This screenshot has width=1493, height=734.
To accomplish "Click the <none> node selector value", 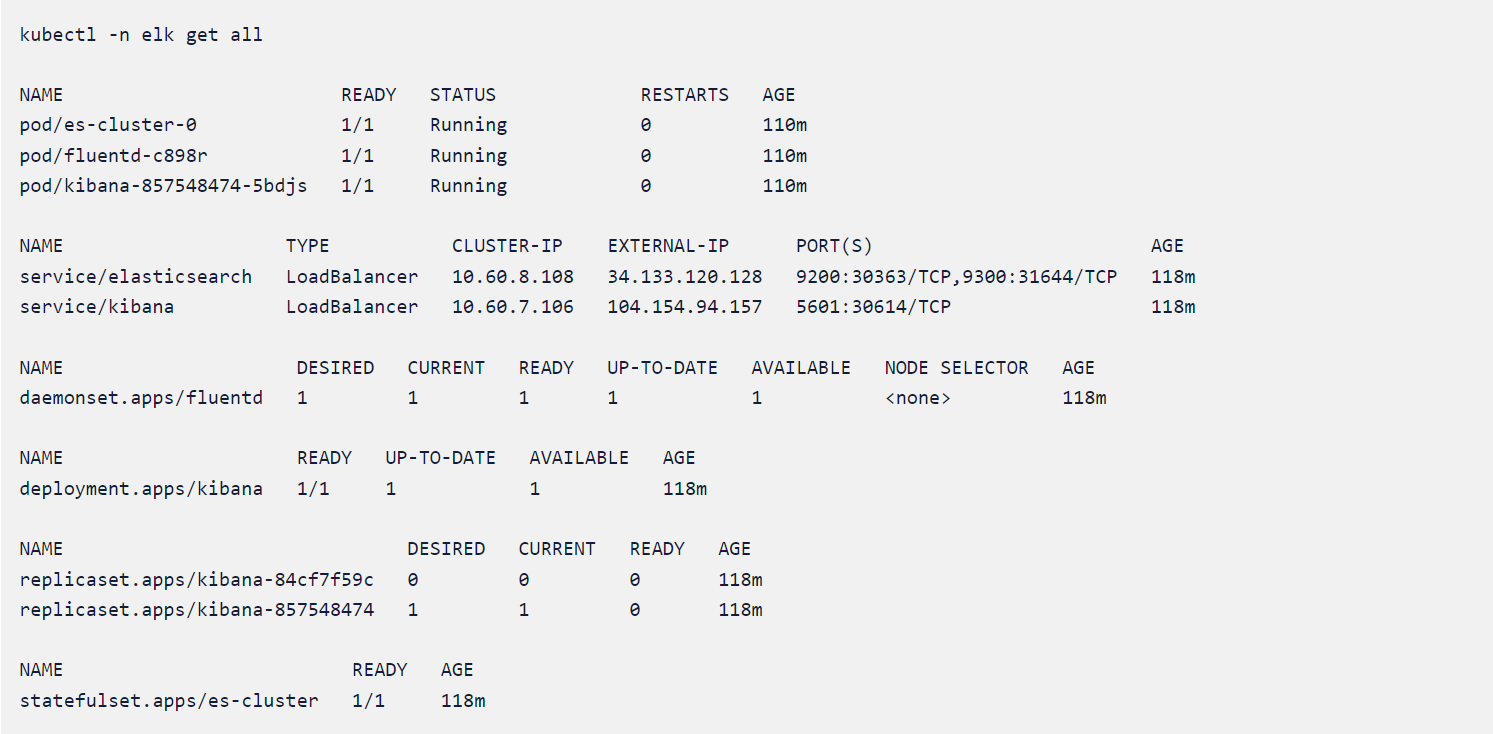I will 918,398.
